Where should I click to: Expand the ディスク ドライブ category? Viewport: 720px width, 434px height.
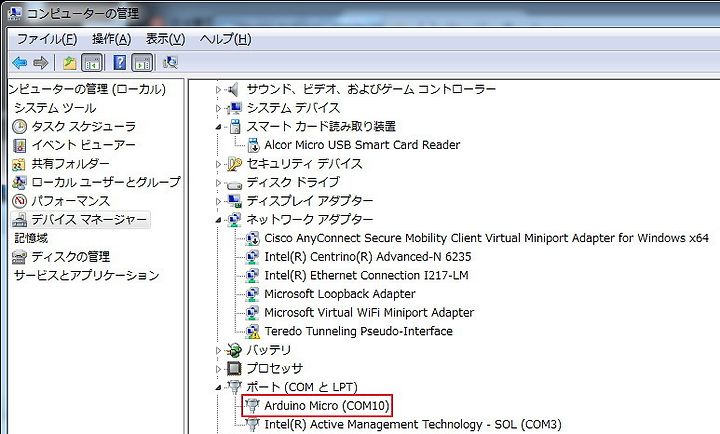pos(219,183)
